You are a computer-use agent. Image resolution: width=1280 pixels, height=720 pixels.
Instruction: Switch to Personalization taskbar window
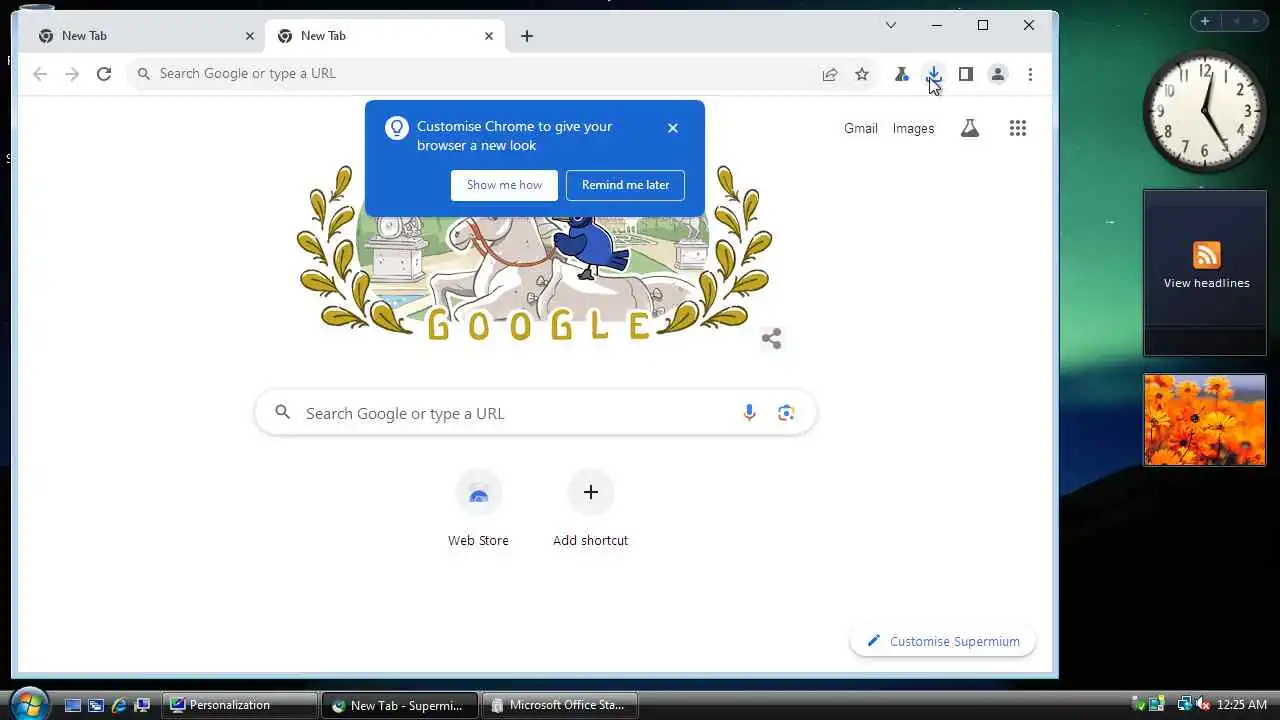pos(241,705)
